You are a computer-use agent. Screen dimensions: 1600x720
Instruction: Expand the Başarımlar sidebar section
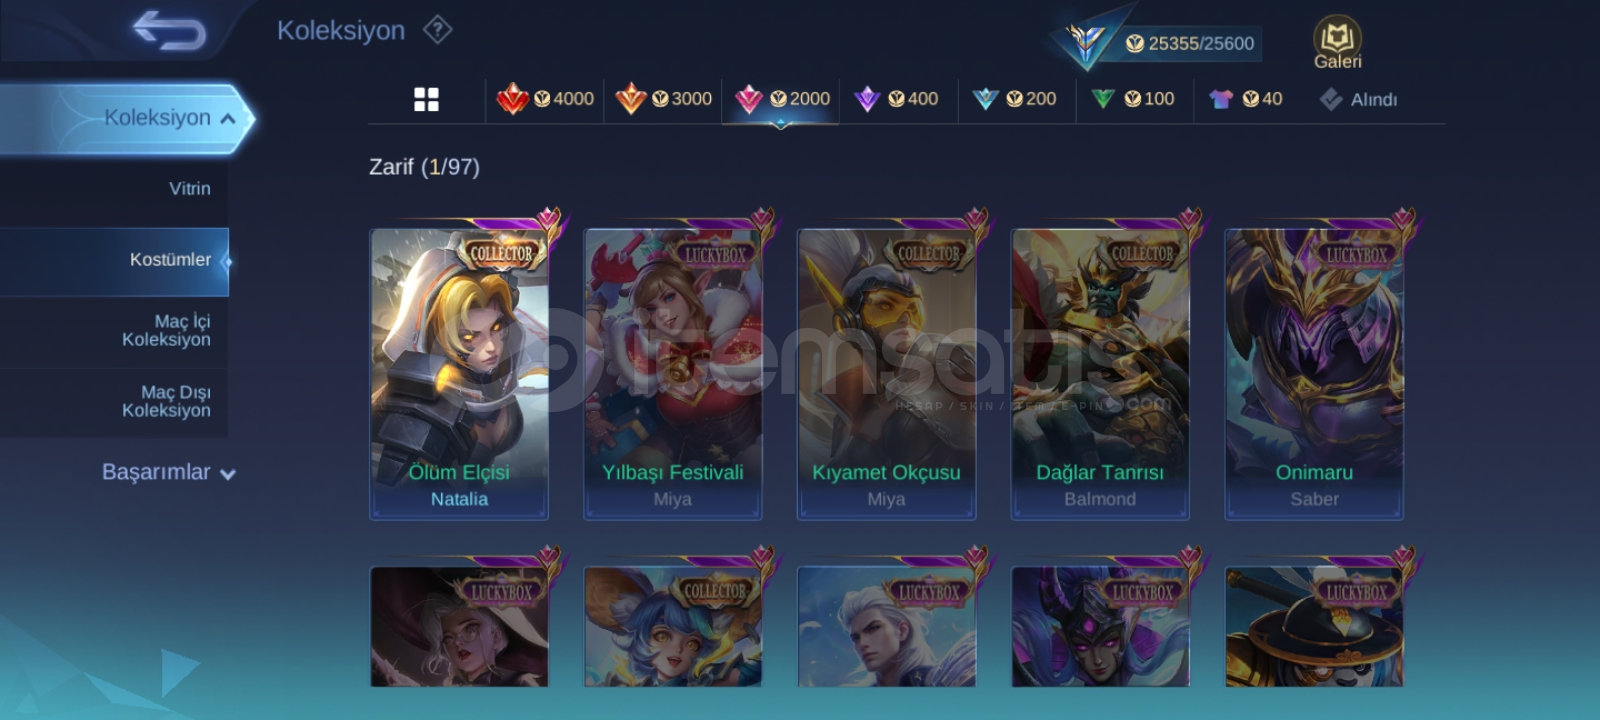pyautogui.click(x=168, y=472)
